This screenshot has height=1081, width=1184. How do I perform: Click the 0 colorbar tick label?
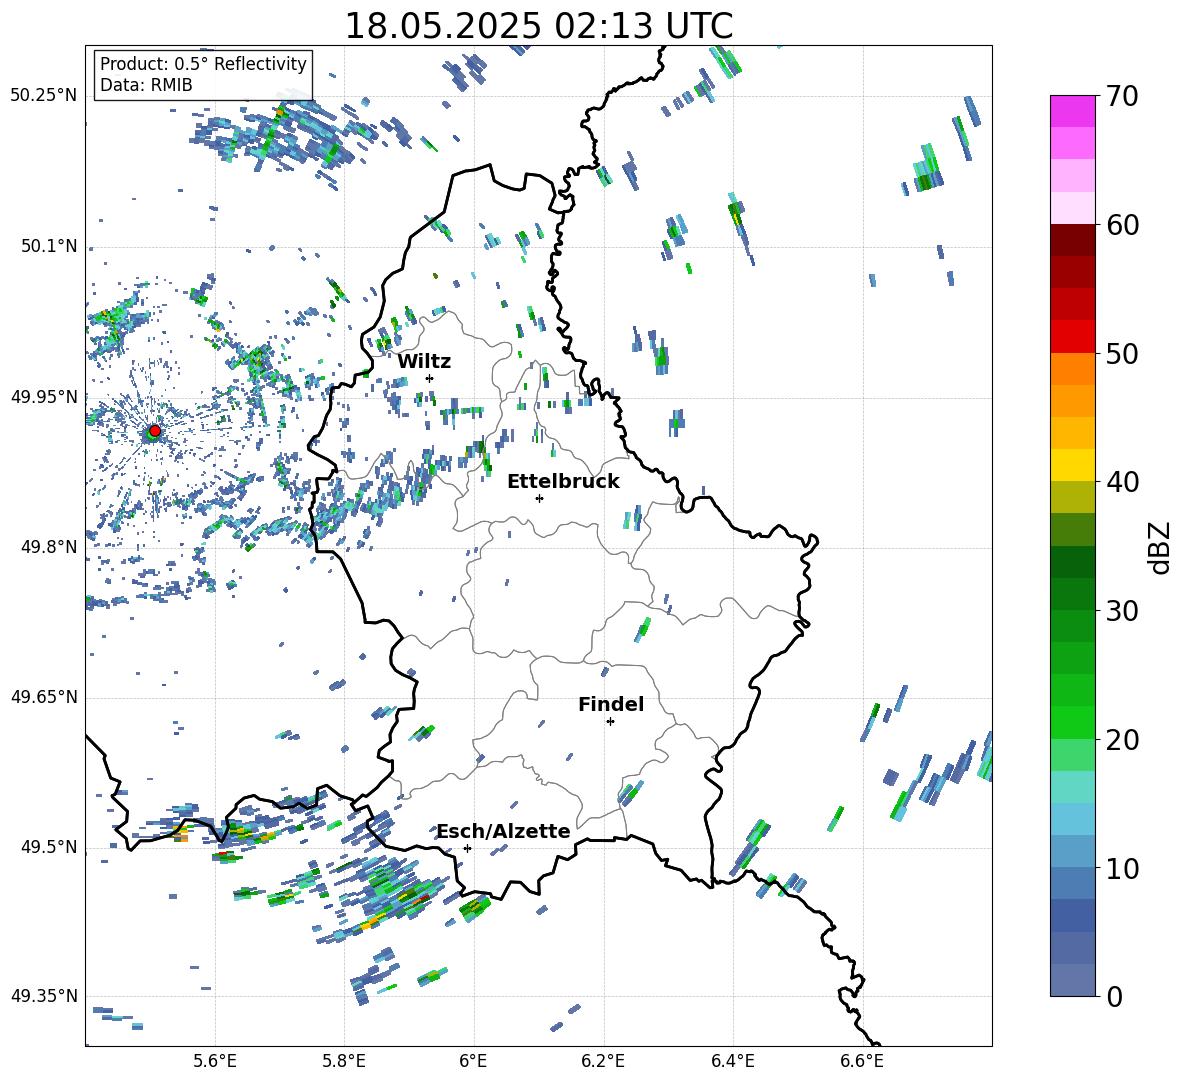click(1114, 997)
